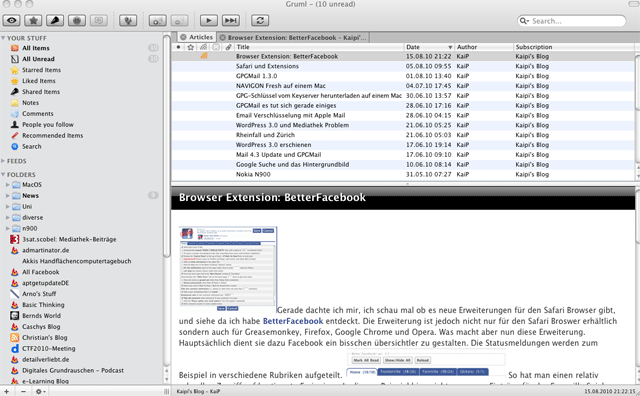The width and height of the screenshot is (640, 396).
Task: Sort by shared column header icon
Action: pyautogui.click(x=203, y=47)
